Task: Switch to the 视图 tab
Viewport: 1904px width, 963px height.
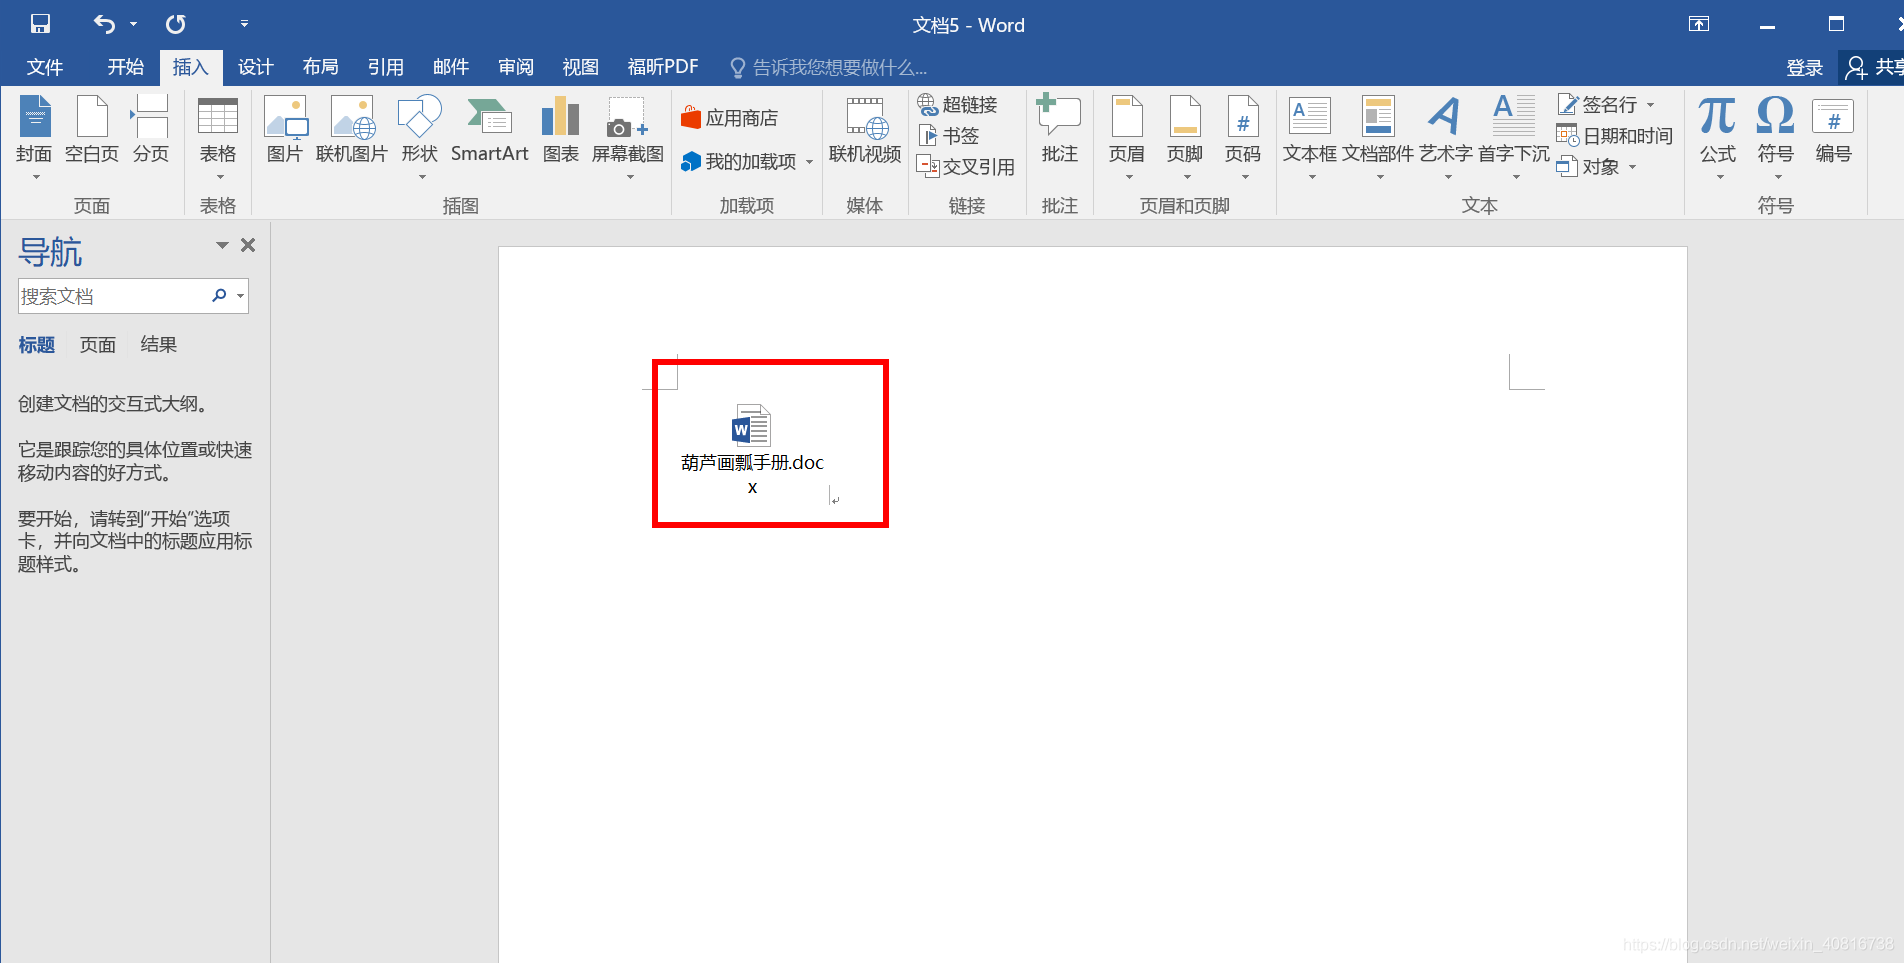Action: click(x=581, y=67)
